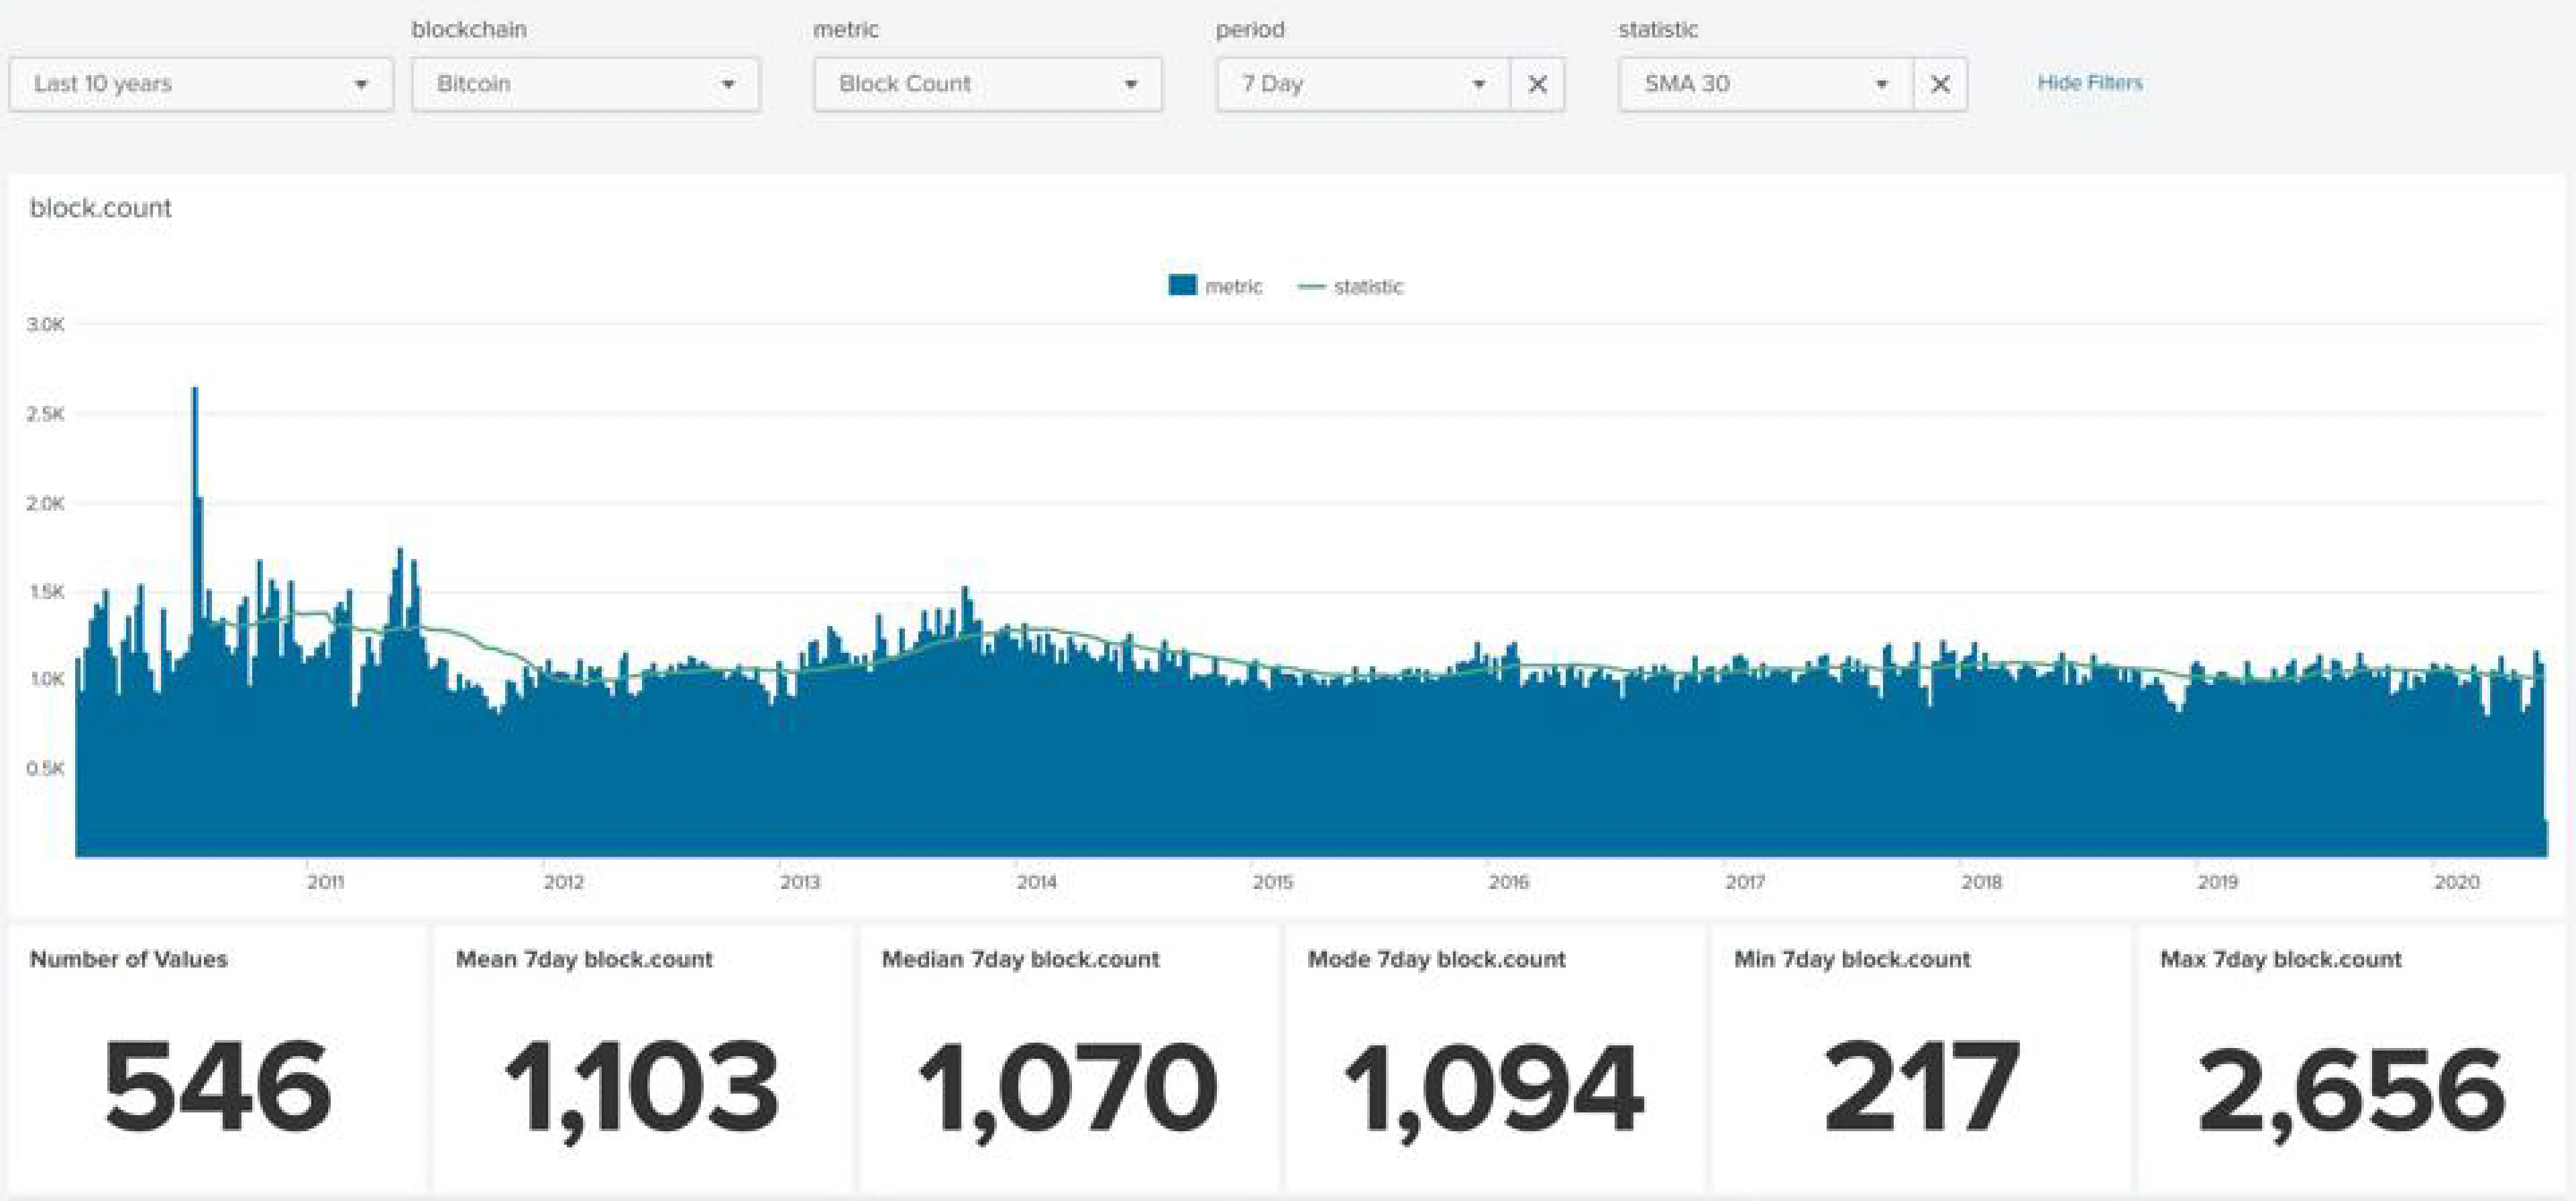Toggle the statistic series in chart legend

click(1350, 286)
